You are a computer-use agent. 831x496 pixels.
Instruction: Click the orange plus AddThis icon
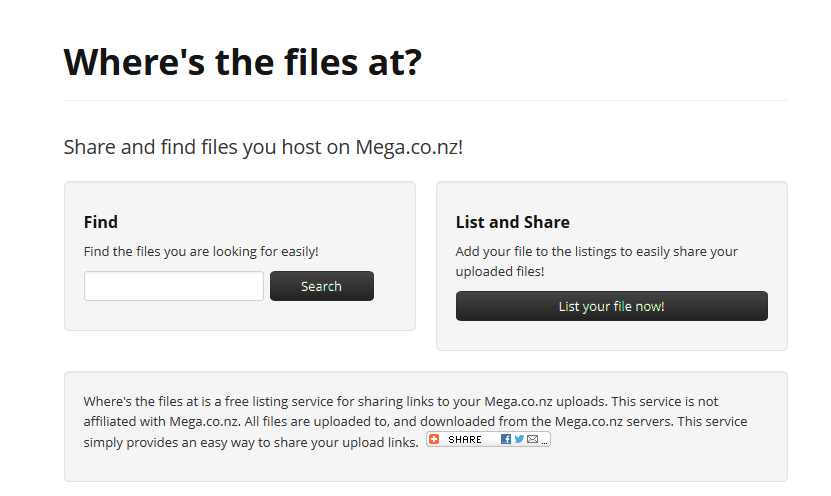click(434, 439)
